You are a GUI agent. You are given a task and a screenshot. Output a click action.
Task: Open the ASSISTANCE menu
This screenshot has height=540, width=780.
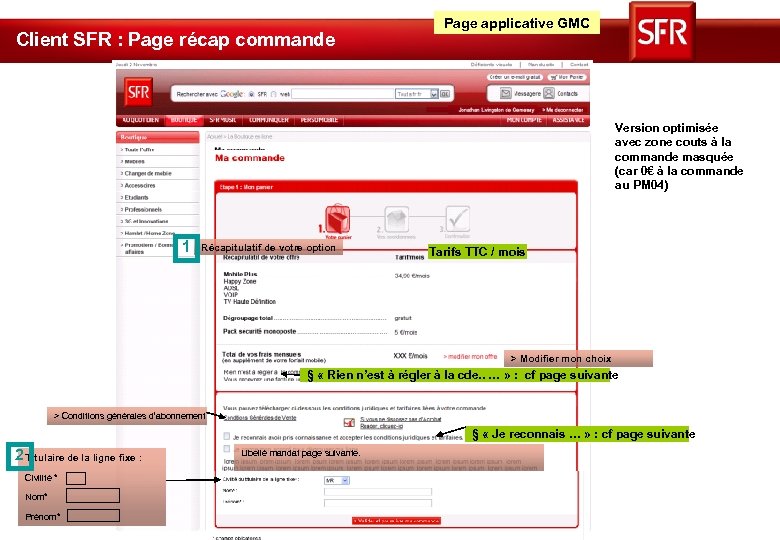(568, 120)
